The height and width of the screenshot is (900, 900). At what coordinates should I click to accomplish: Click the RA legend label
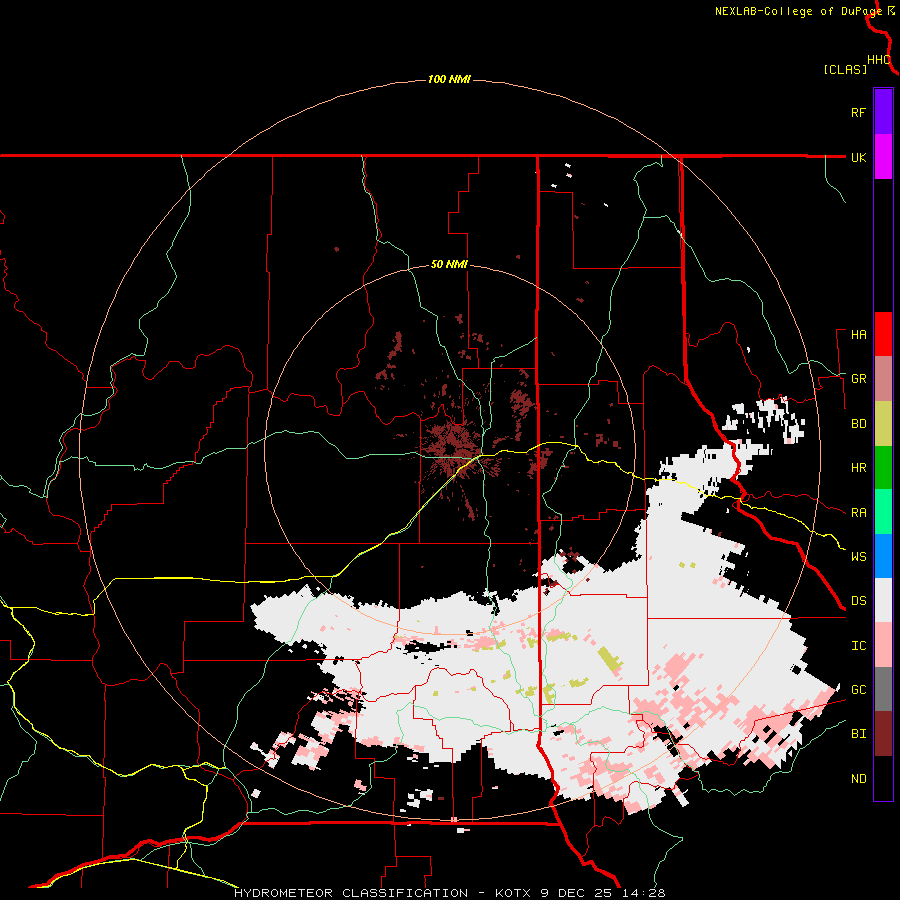pos(859,513)
